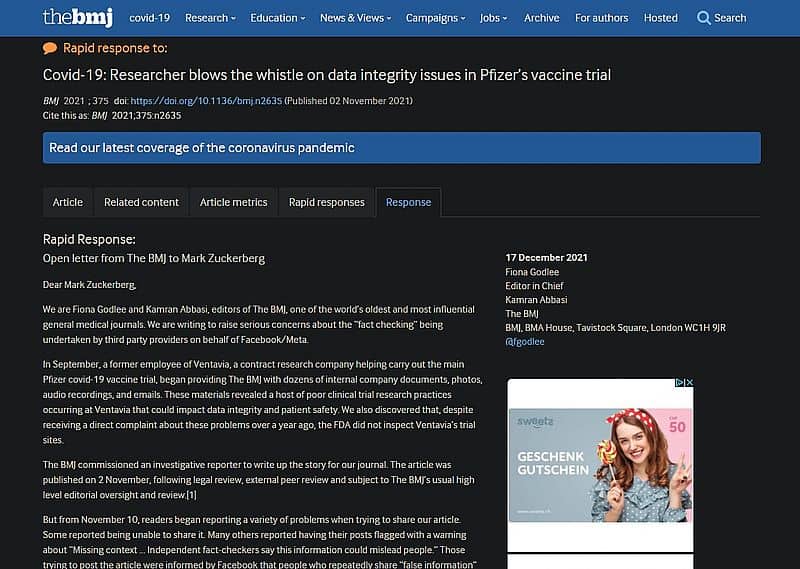
Task: Open the Archive page
Action: pos(542,18)
